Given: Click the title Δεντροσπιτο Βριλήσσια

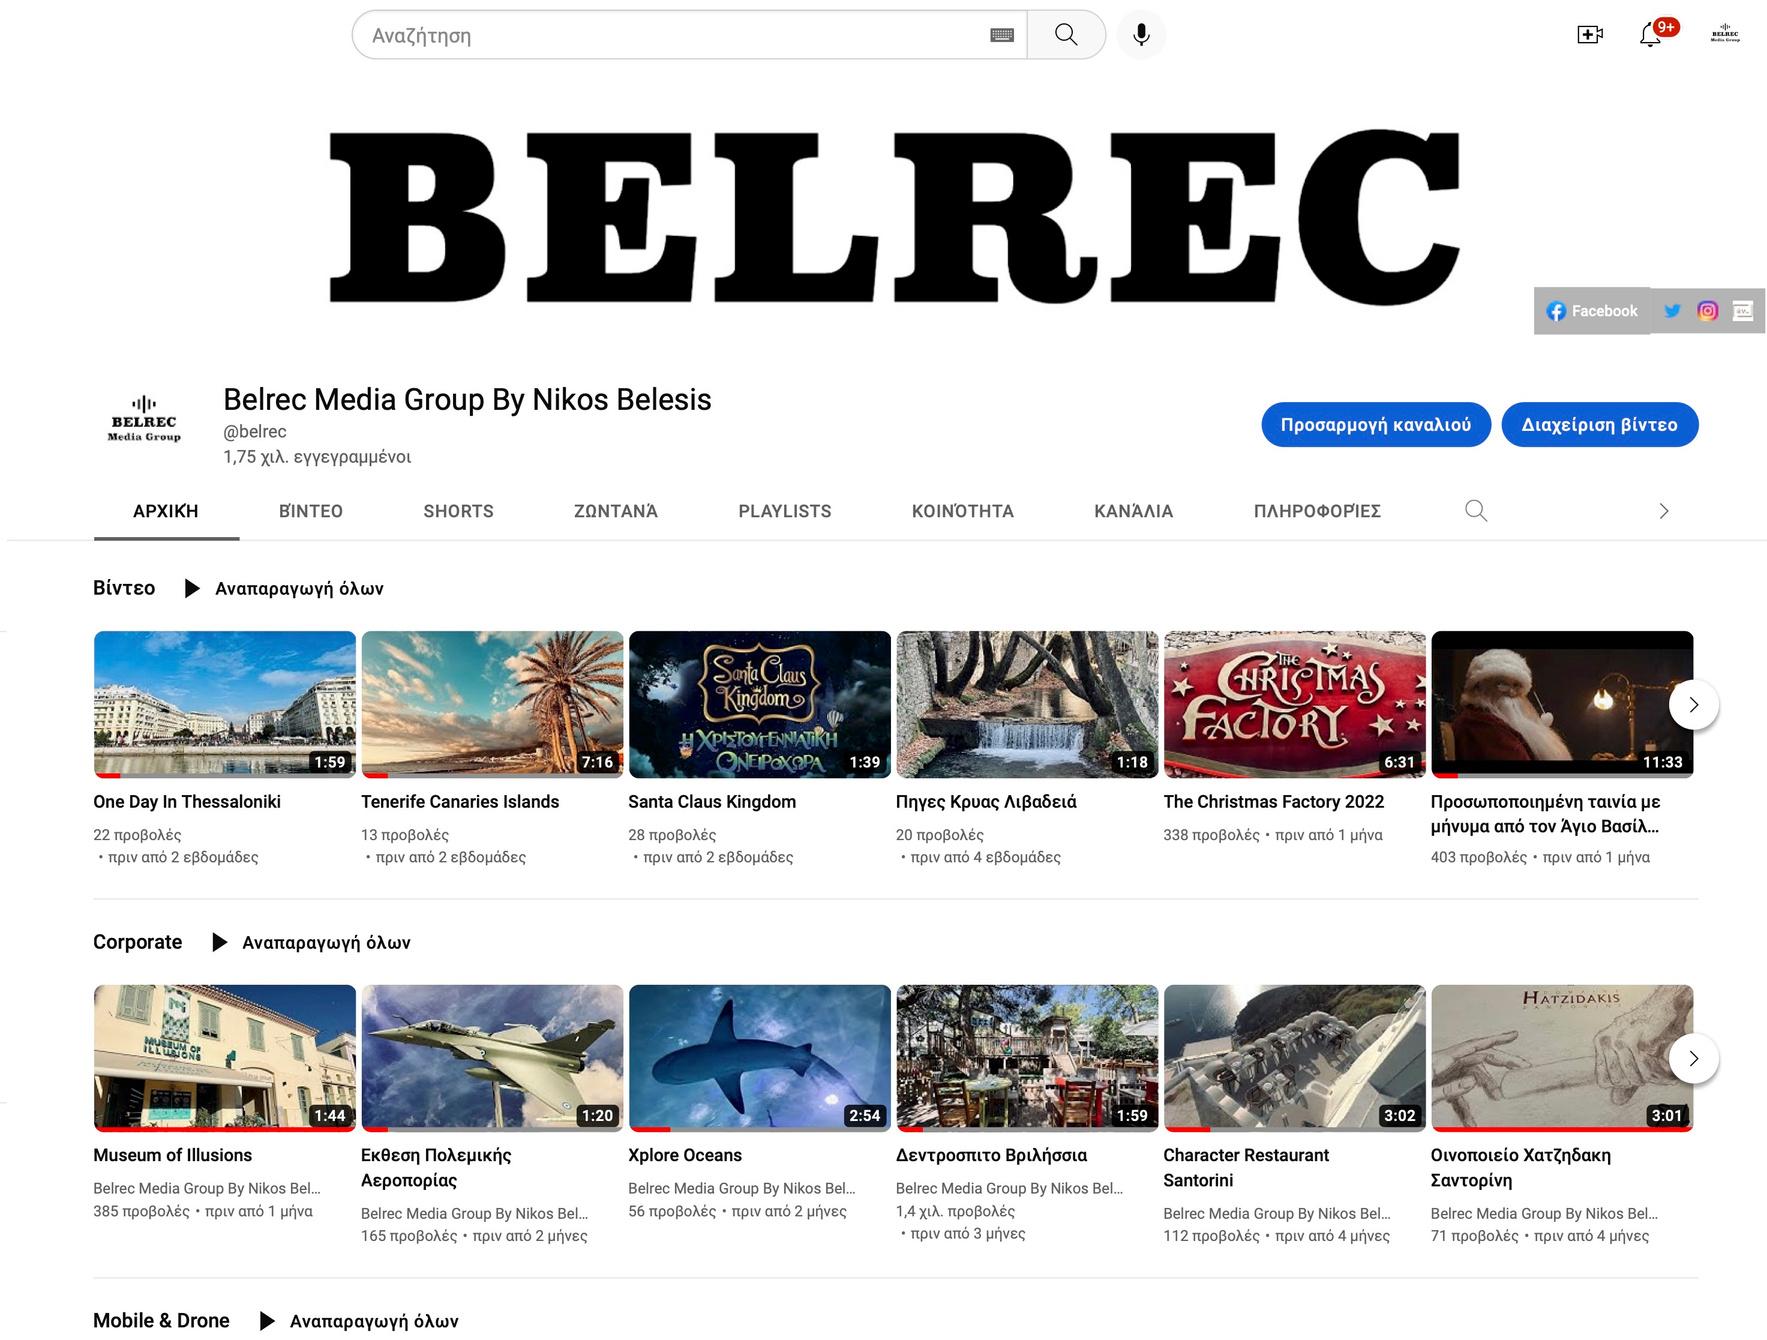Looking at the screenshot, I should click(992, 1155).
